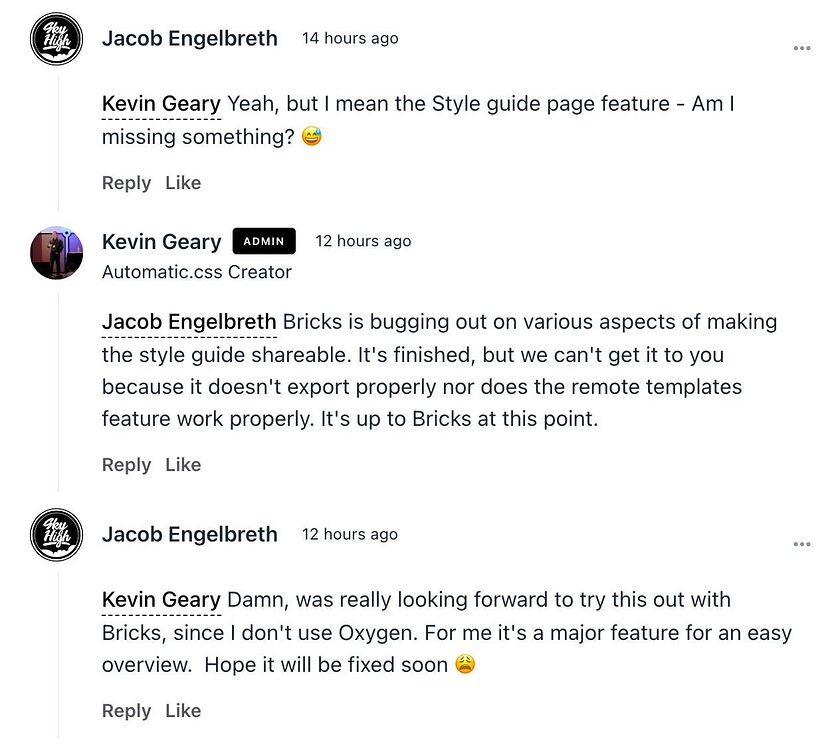The width and height of the screenshot is (840, 748).
Task: Click Jacob's avatar beside the last comment
Action: [56, 535]
